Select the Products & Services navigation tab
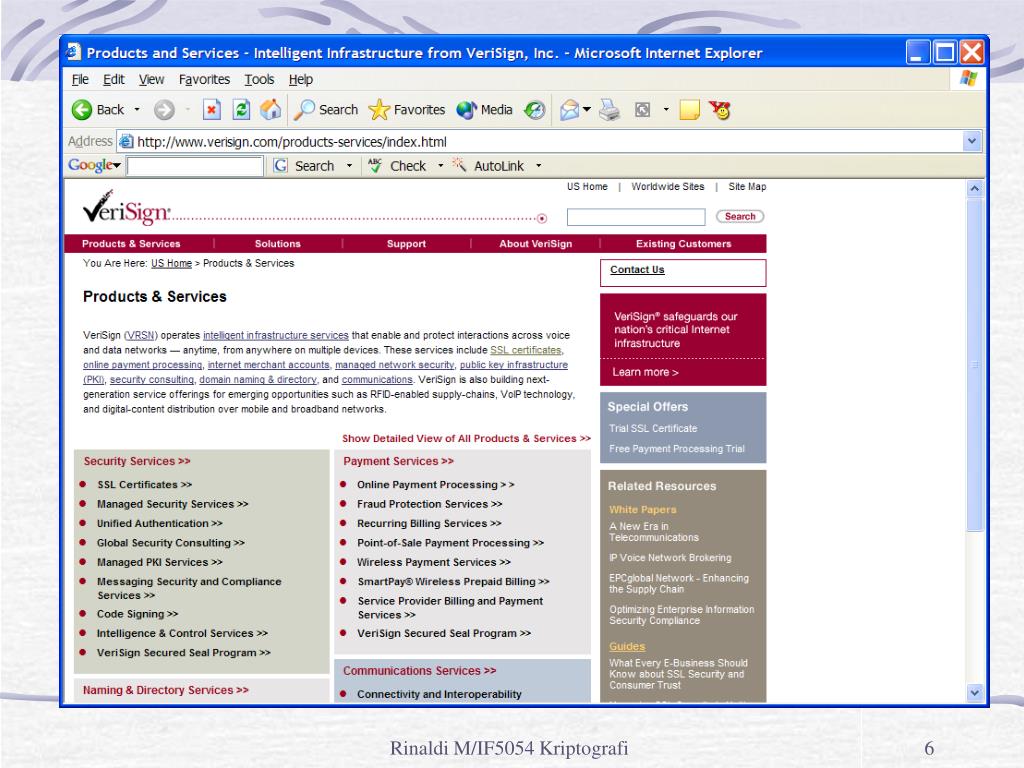Screen dimensions: 1024x768 point(131,244)
